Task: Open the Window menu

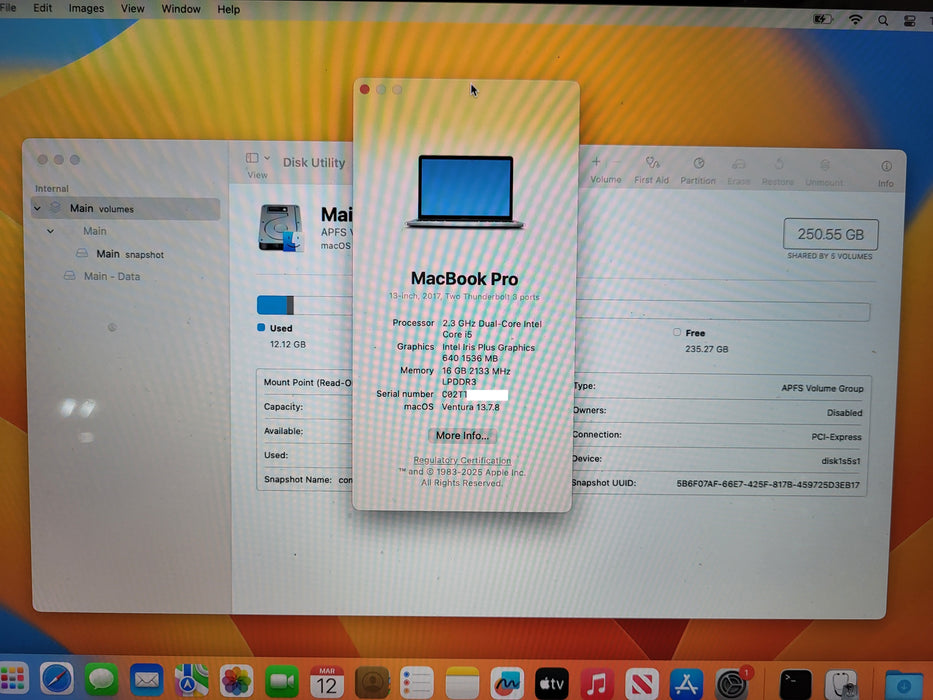Action: (181, 10)
